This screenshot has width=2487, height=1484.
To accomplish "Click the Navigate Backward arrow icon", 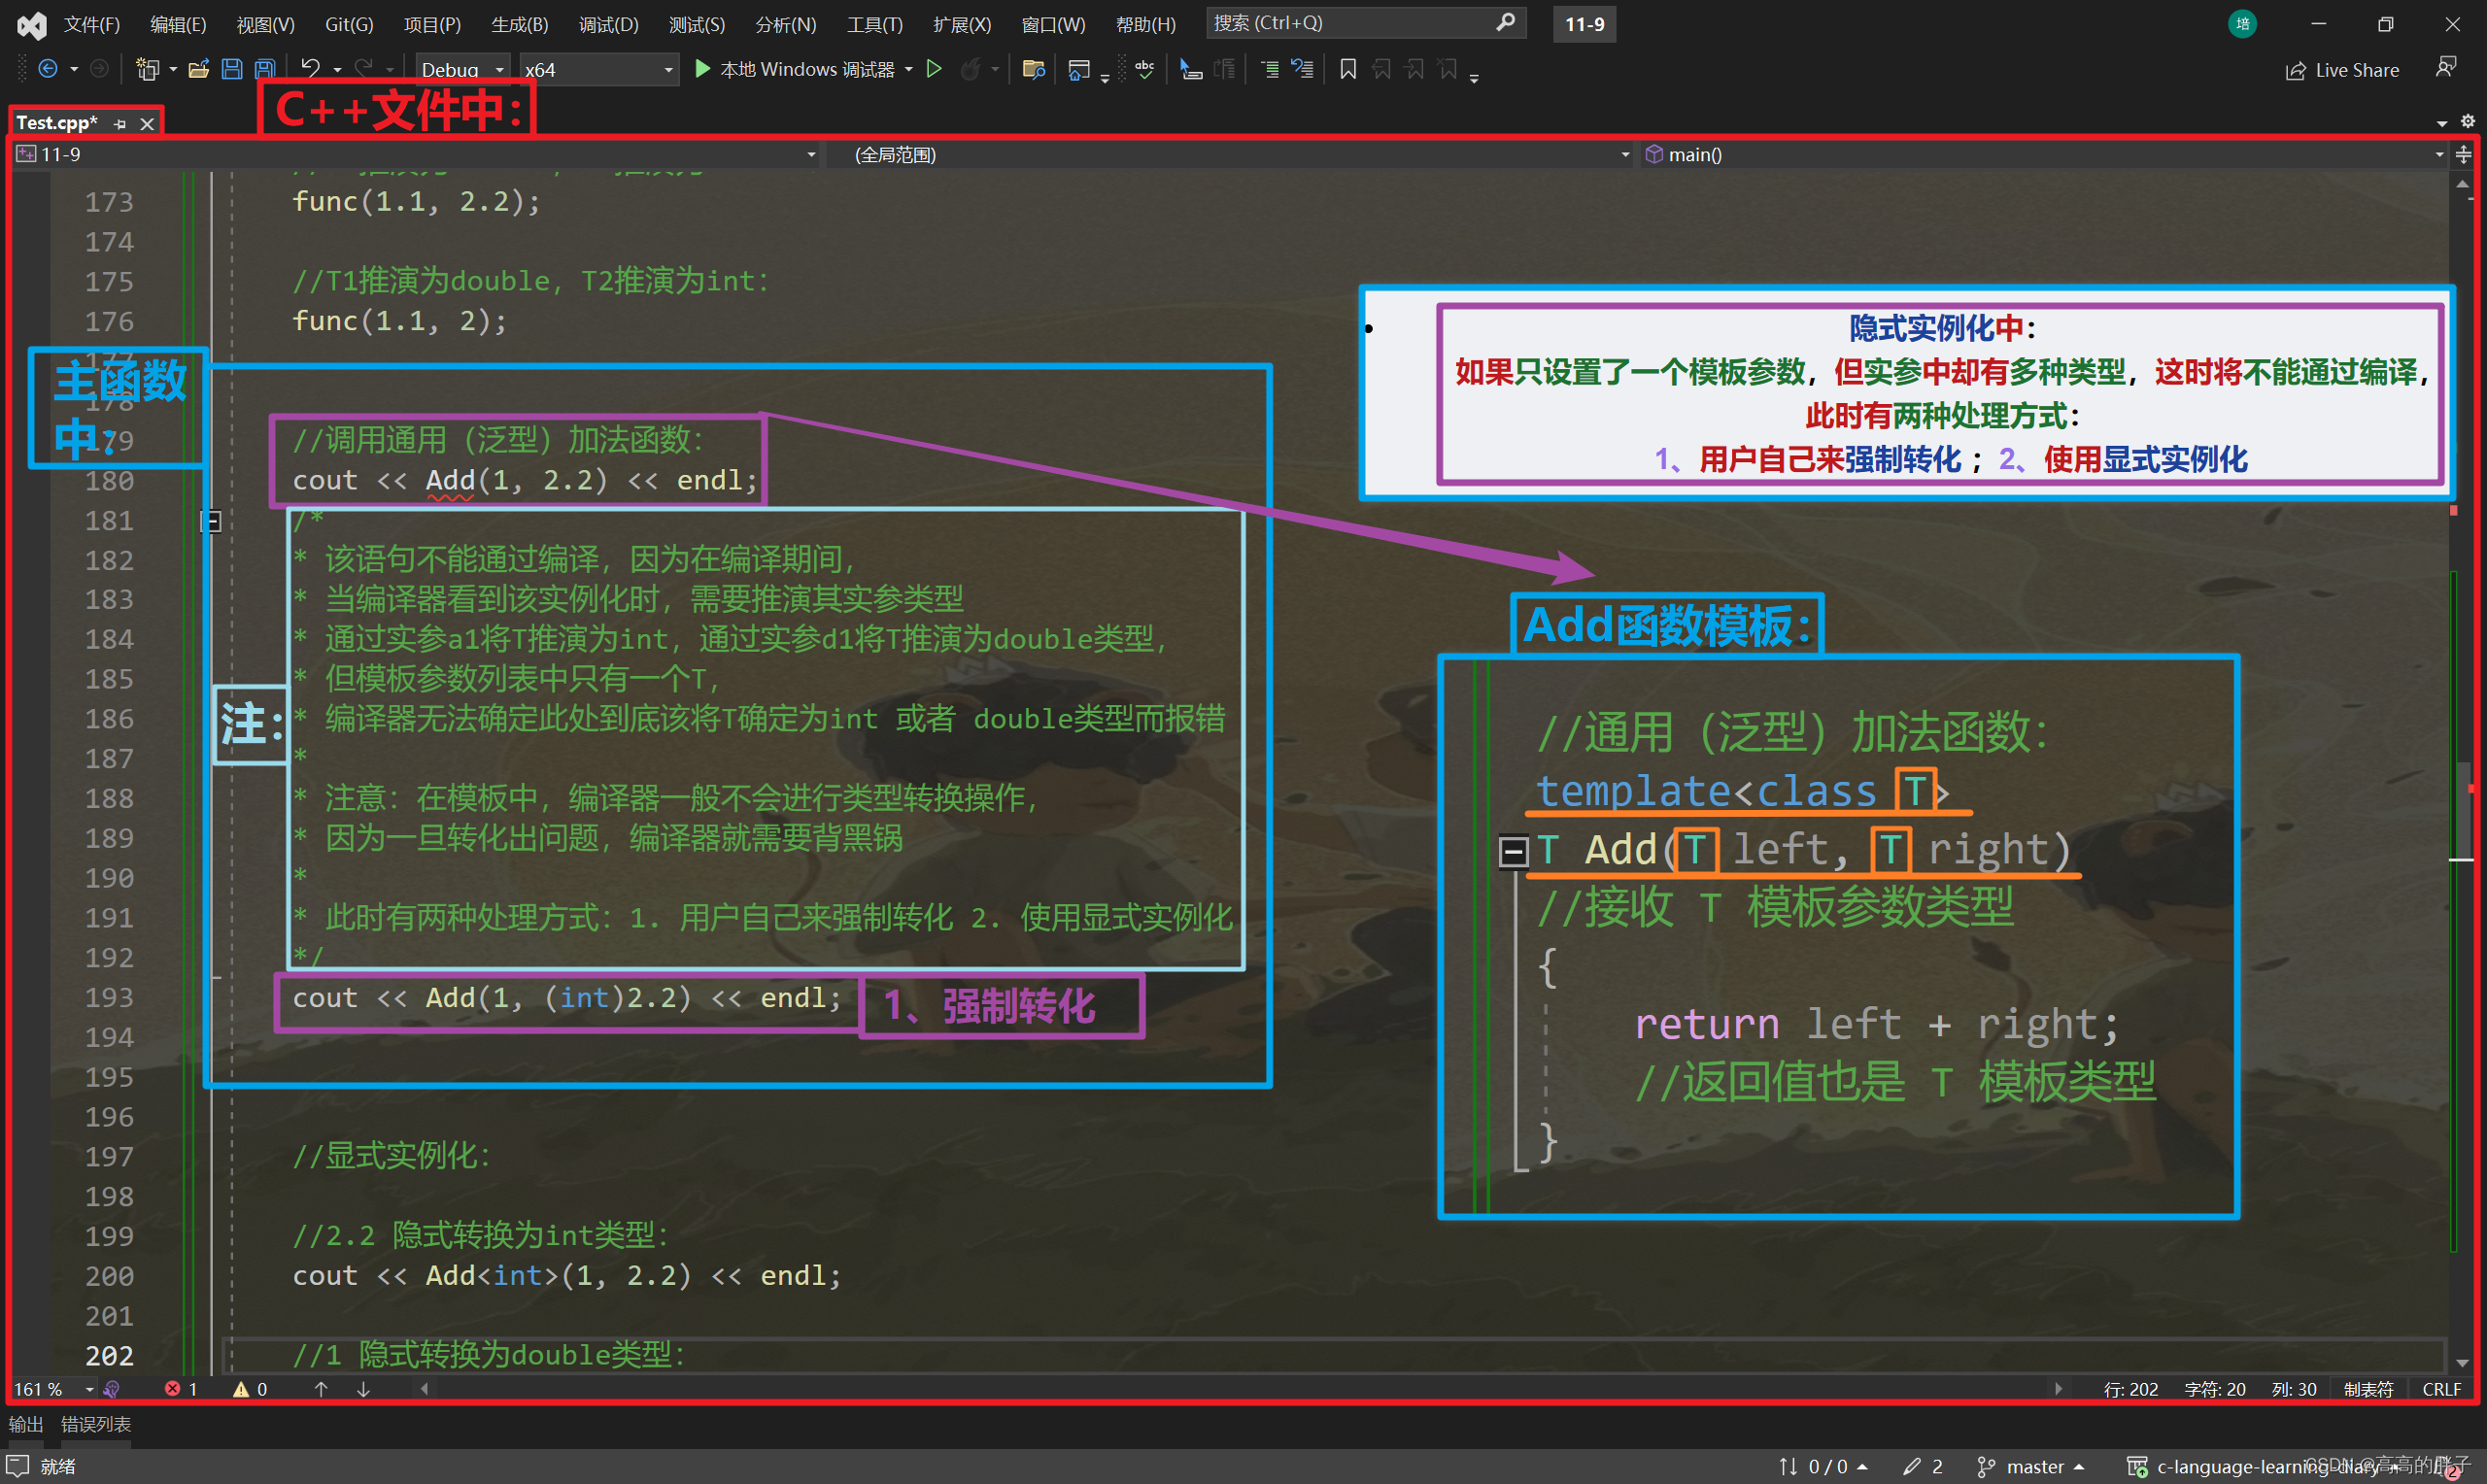I will click(47, 69).
